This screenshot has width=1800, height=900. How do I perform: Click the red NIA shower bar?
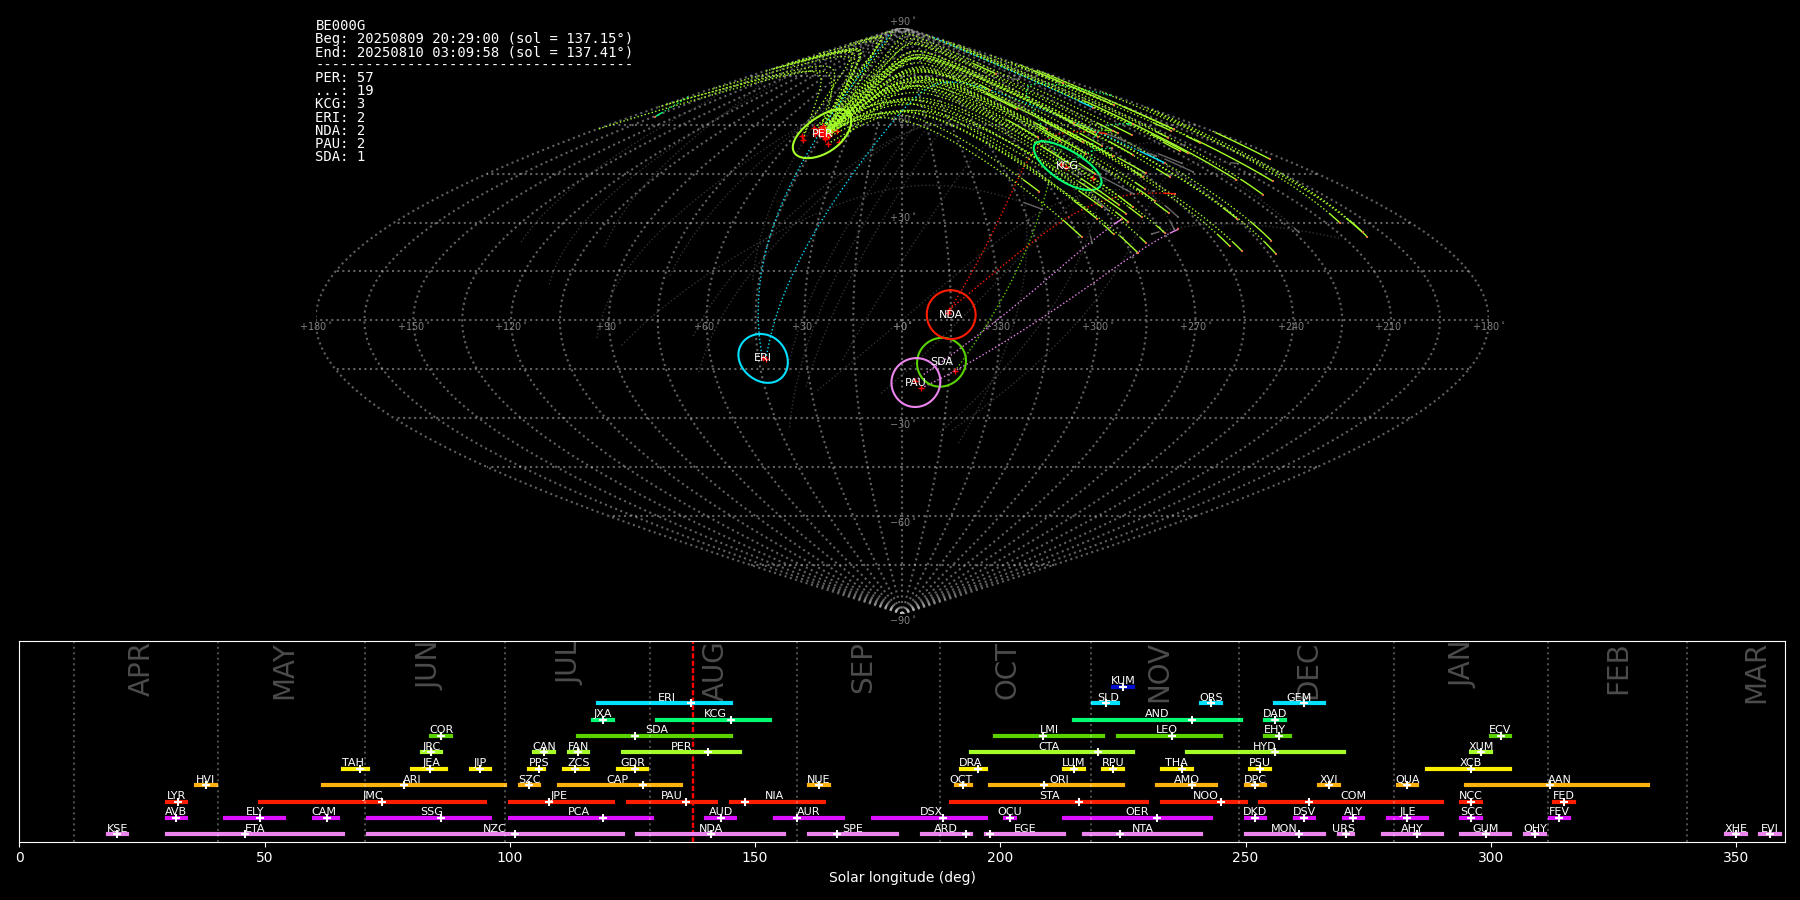[x=777, y=802]
